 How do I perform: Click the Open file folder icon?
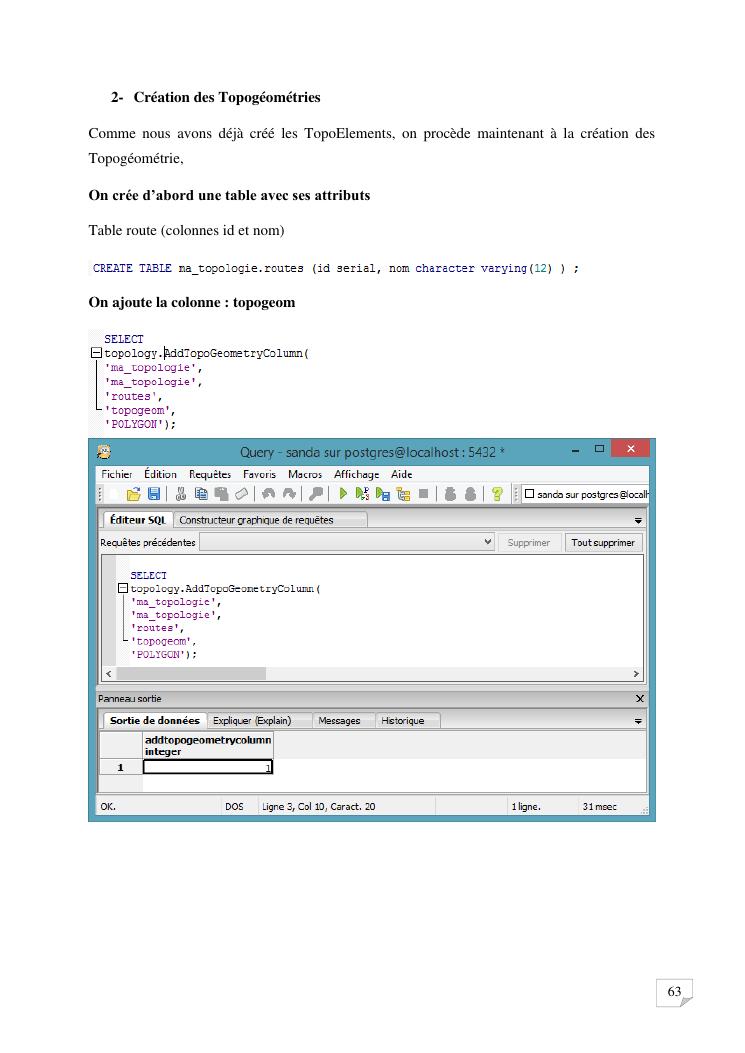pyautogui.click(x=133, y=494)
